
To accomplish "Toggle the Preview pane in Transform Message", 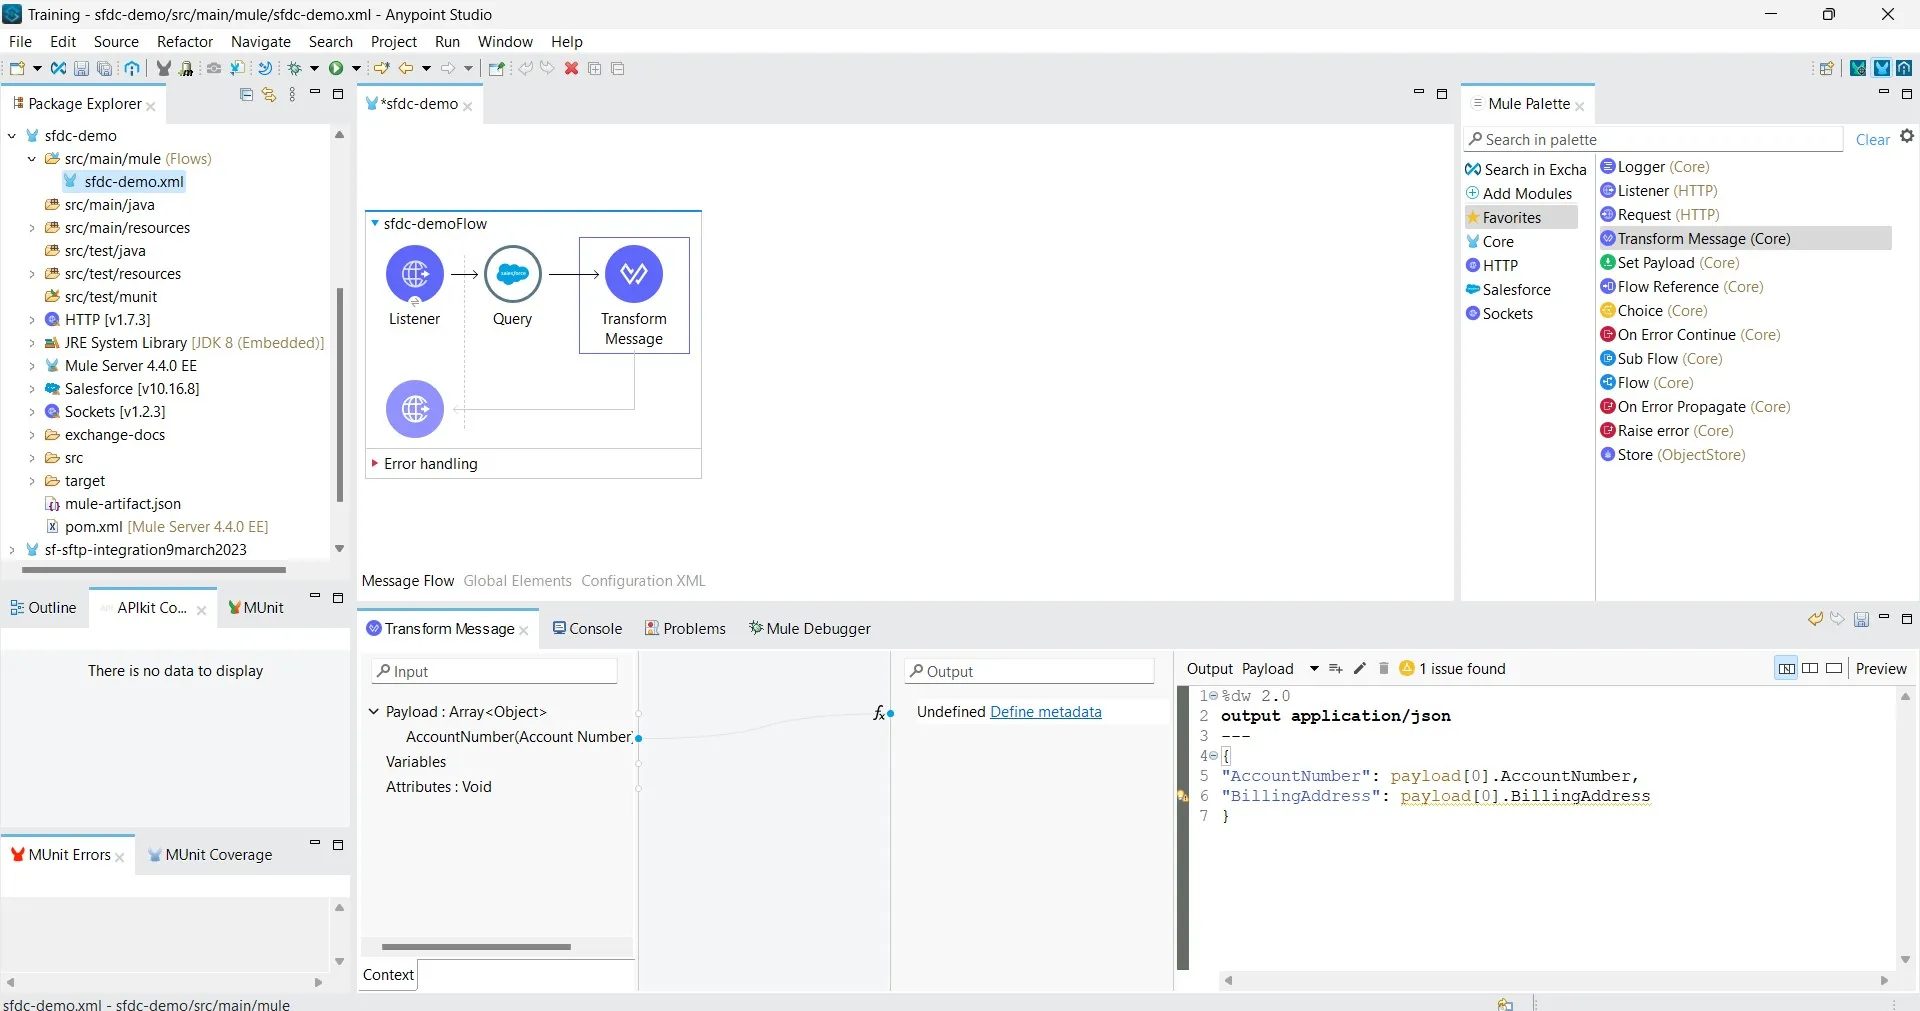I will click(1881, 669).
